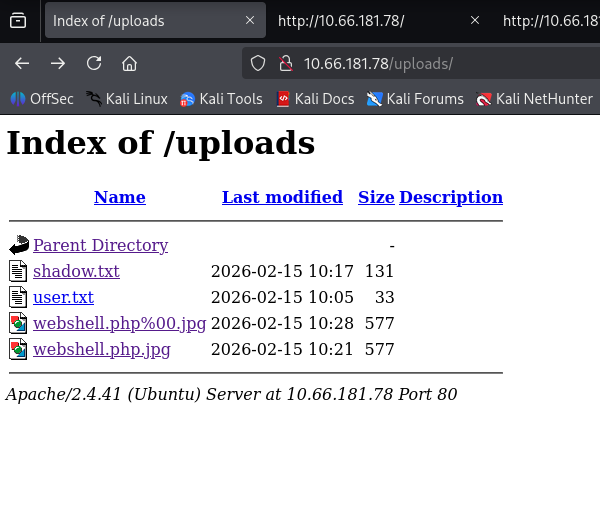
Task: Open the user.txt file link
Action: click(63, 297)
